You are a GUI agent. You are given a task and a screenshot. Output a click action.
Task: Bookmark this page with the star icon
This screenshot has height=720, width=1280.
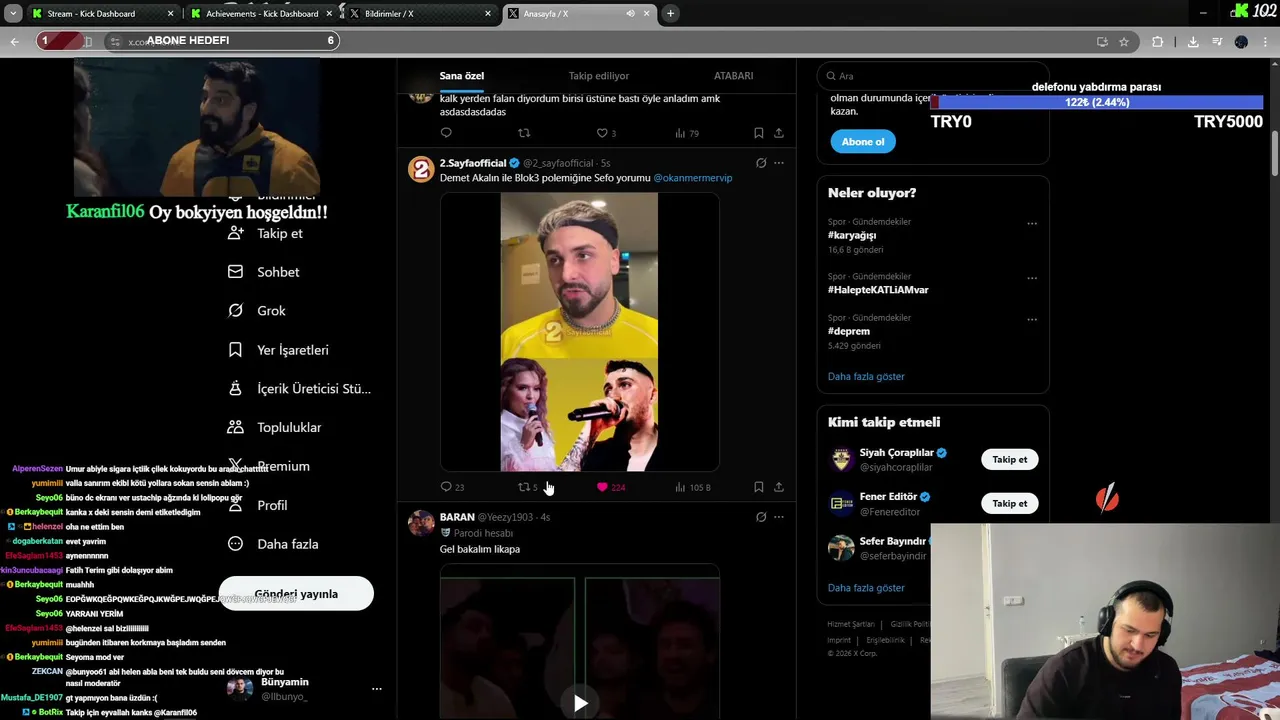click(1124, 42)
